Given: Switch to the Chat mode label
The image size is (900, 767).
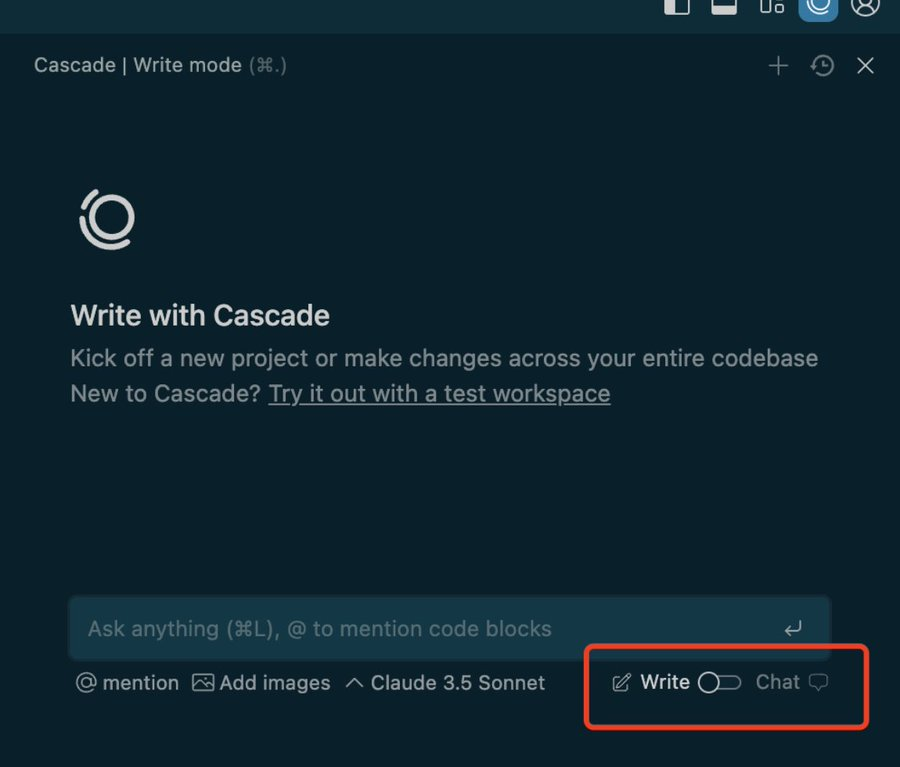Looking at the screenshot, I should click(x=777, y=682).
